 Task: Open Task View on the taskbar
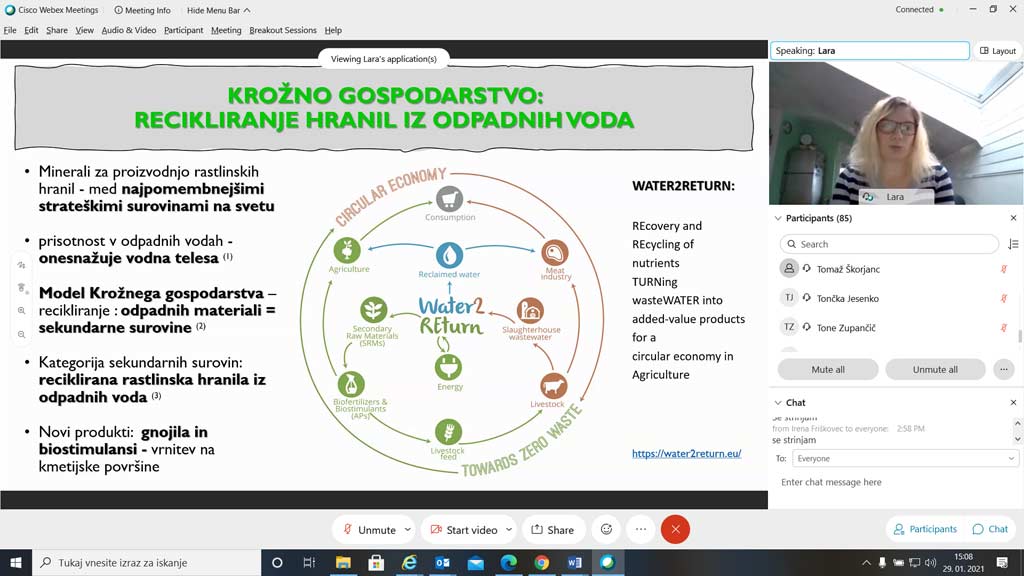pyautogui.click(x=310, y=562)
